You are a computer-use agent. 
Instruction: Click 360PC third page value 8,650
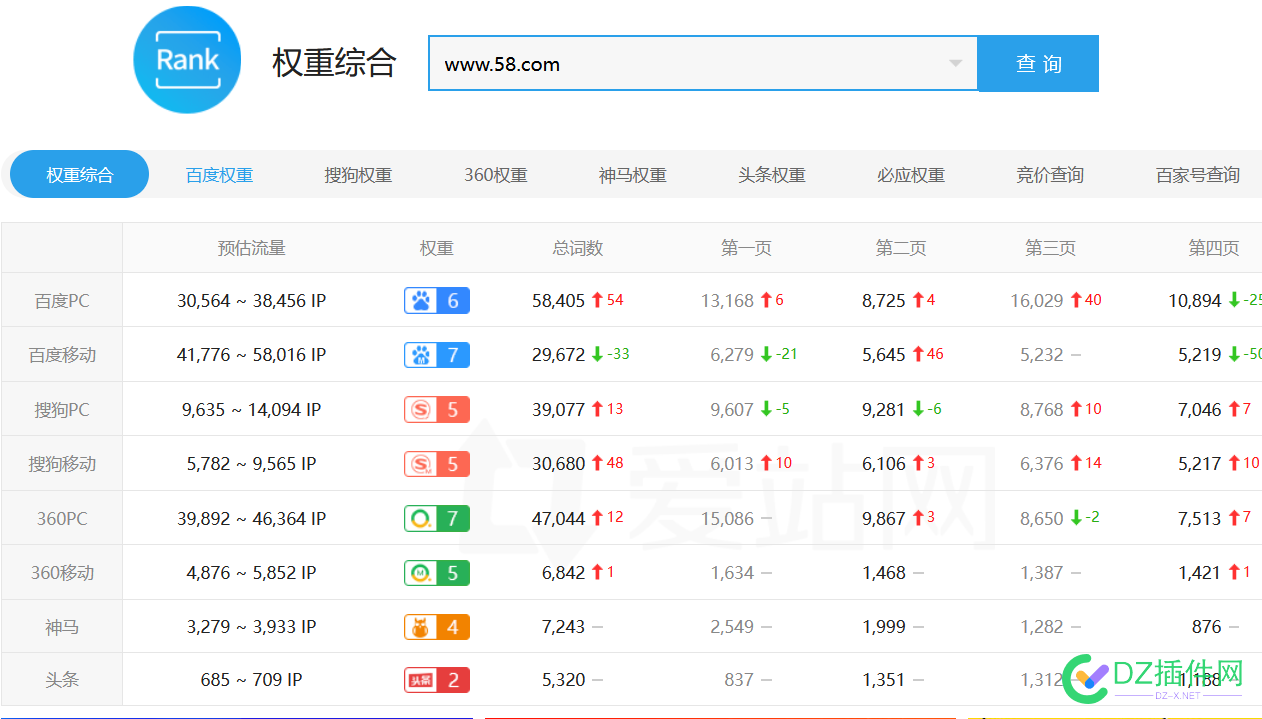pyautogui.click(x=1042, y=519)
